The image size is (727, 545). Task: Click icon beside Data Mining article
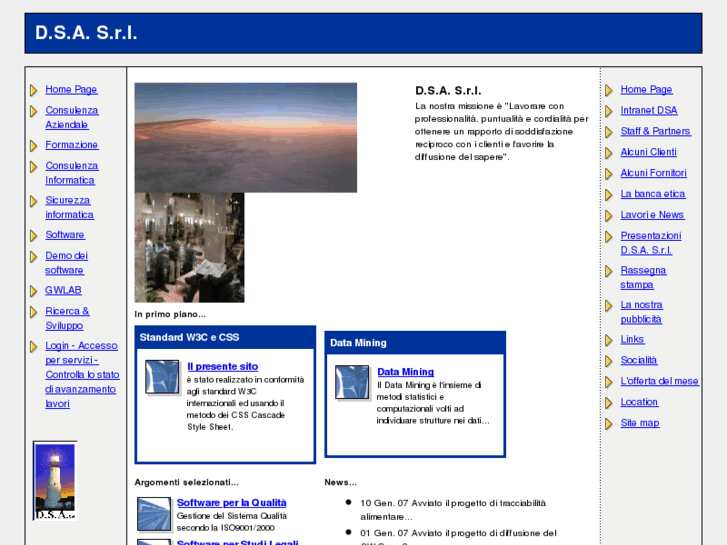point(352,383)
